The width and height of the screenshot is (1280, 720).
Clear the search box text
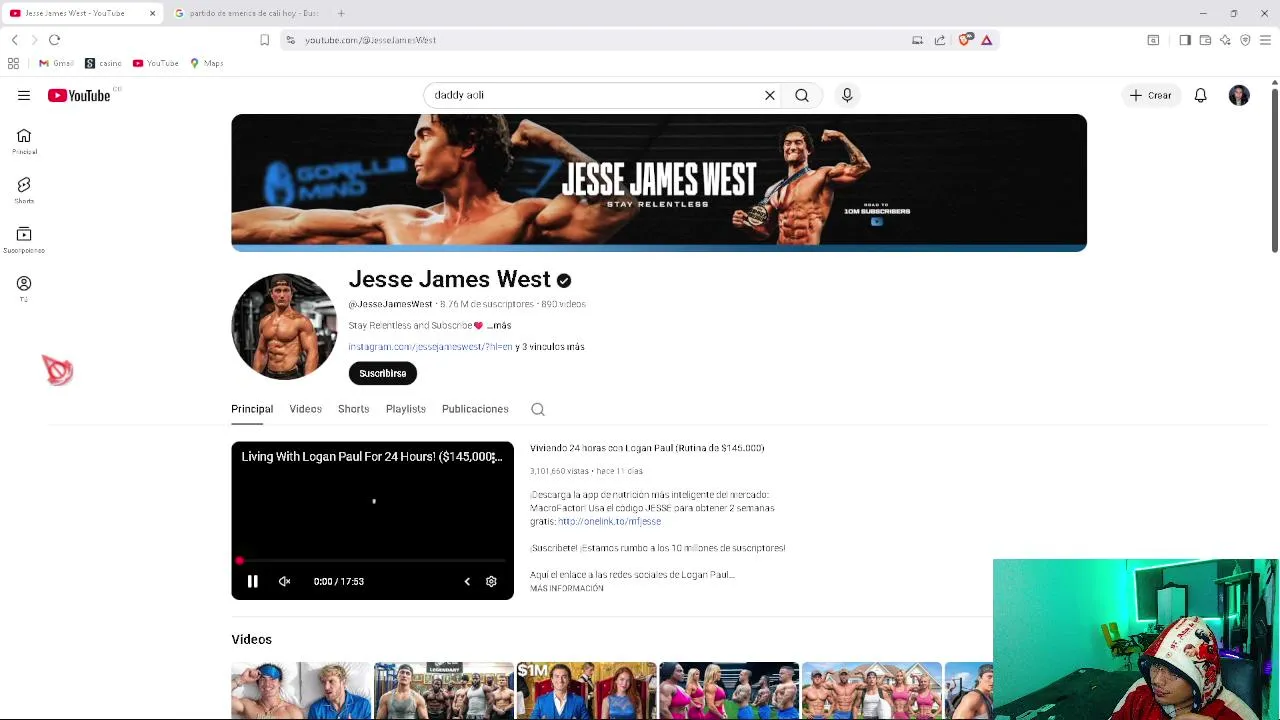(x=770, y=95)
